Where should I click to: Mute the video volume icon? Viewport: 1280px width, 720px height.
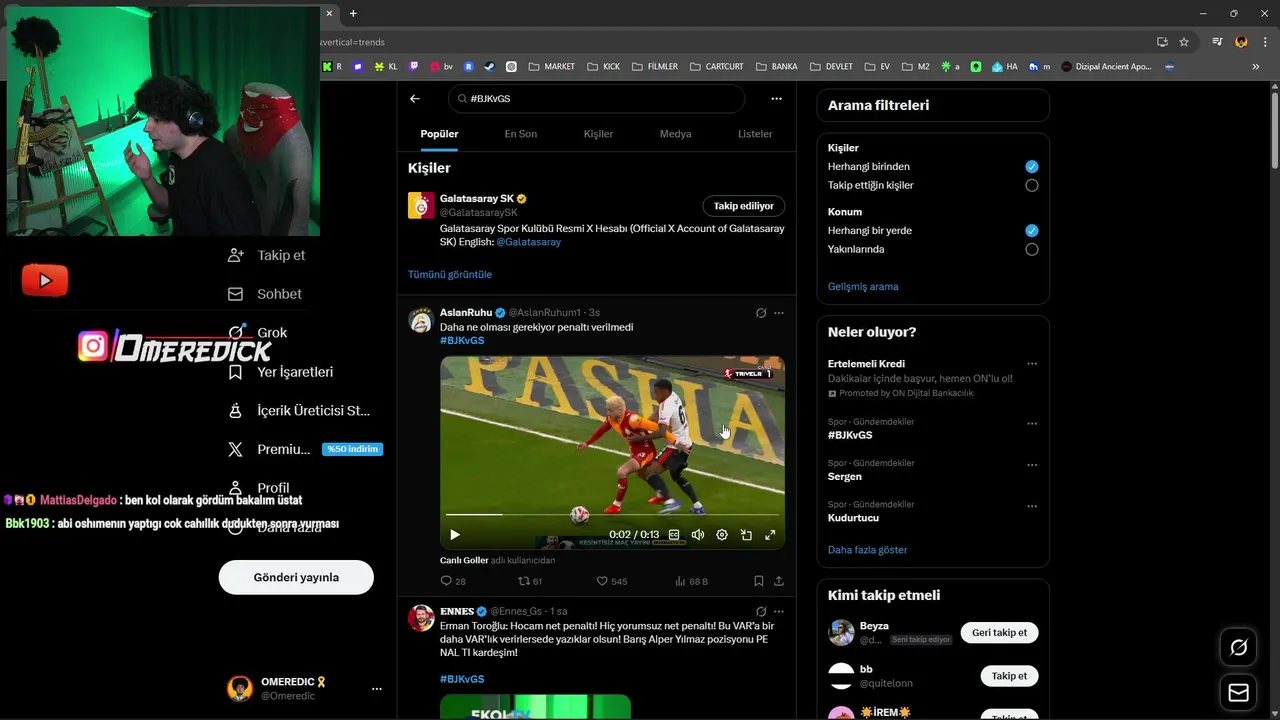coord(698,535)
